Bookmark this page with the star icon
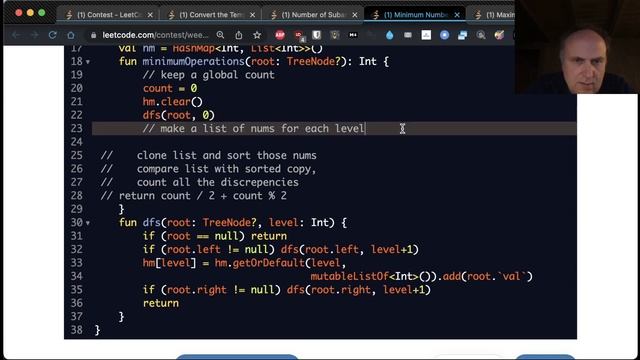Image resolution: width=640 pixels, height=360 pixels. (x=257, y=35)
